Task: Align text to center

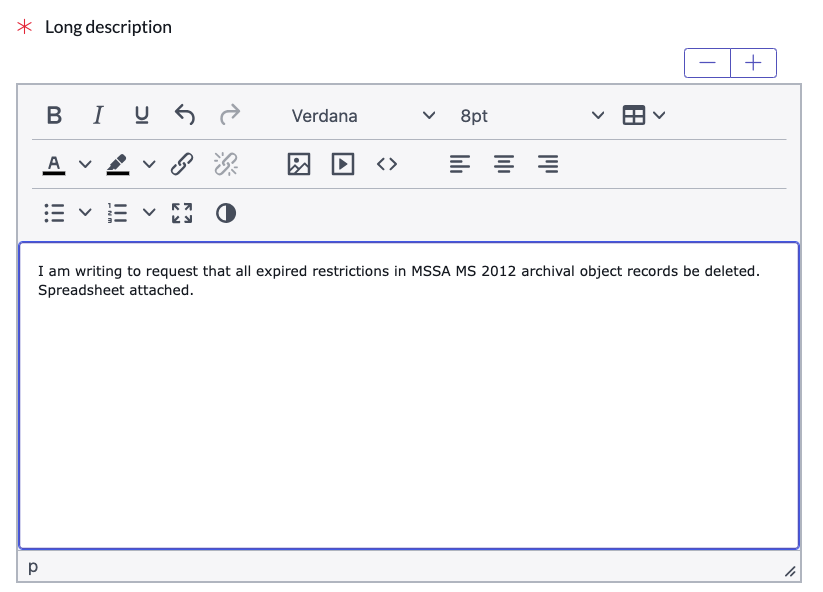Action: (504, 164)
